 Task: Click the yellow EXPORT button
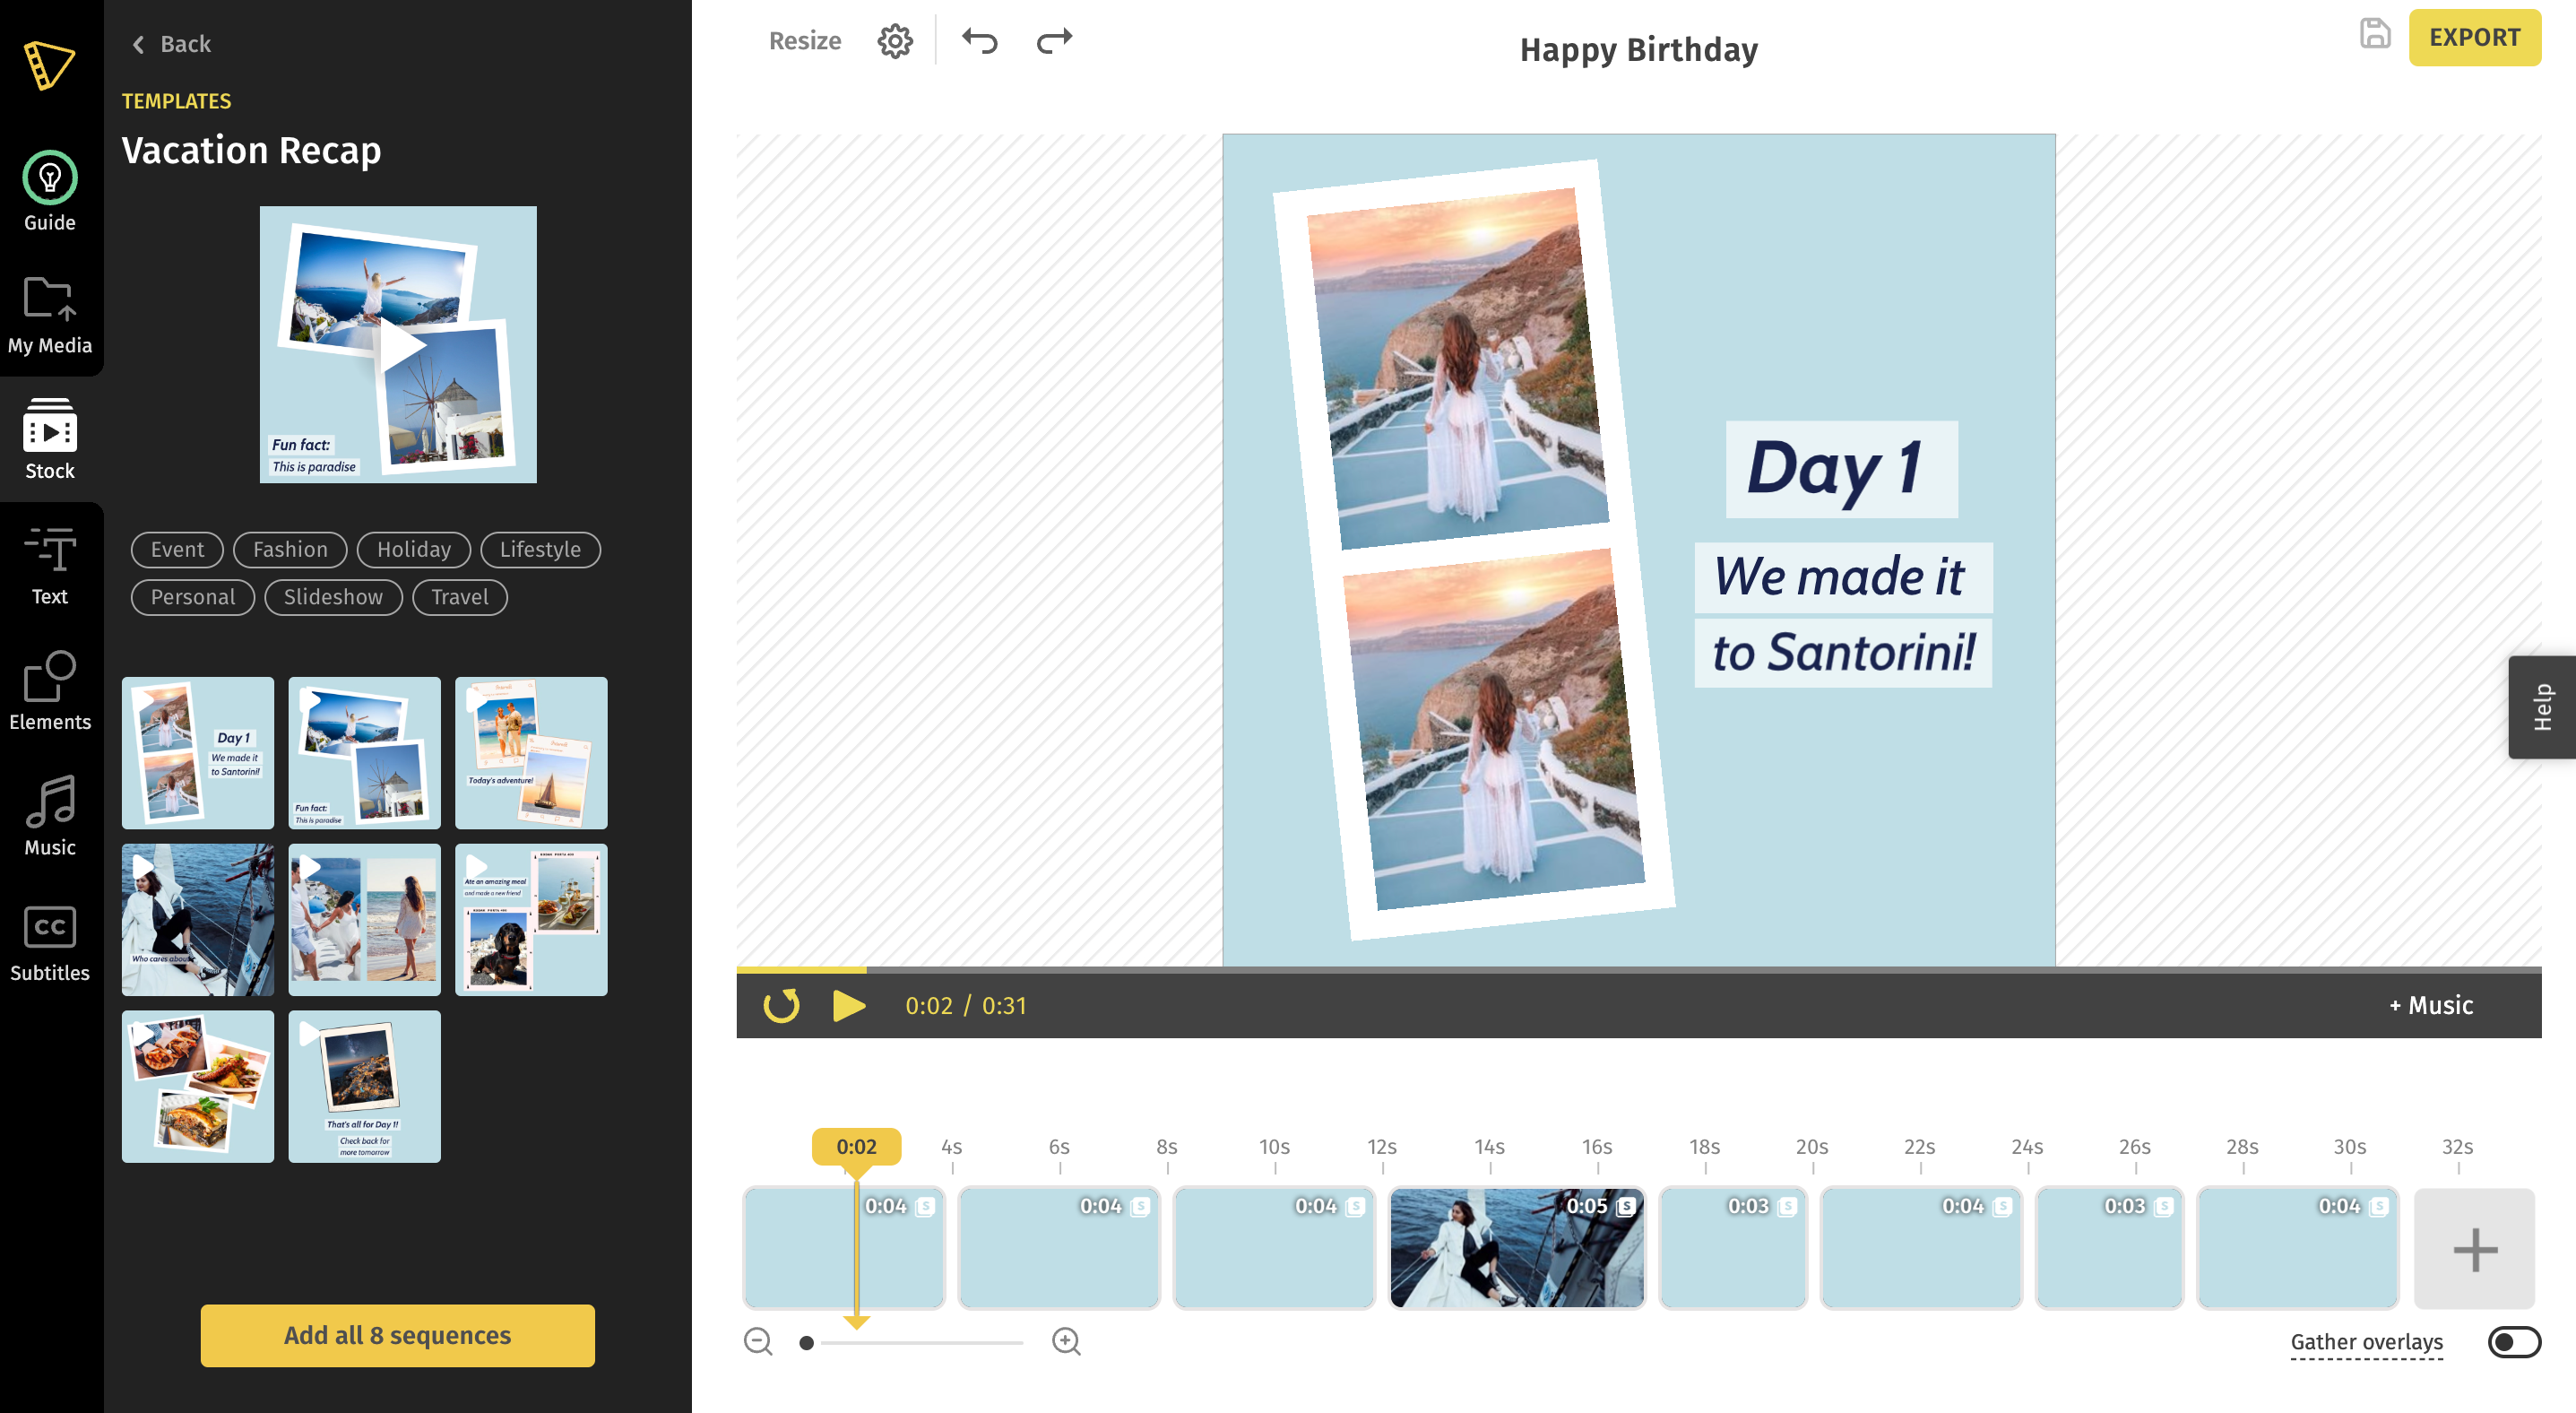click(x=2474, y=37)
